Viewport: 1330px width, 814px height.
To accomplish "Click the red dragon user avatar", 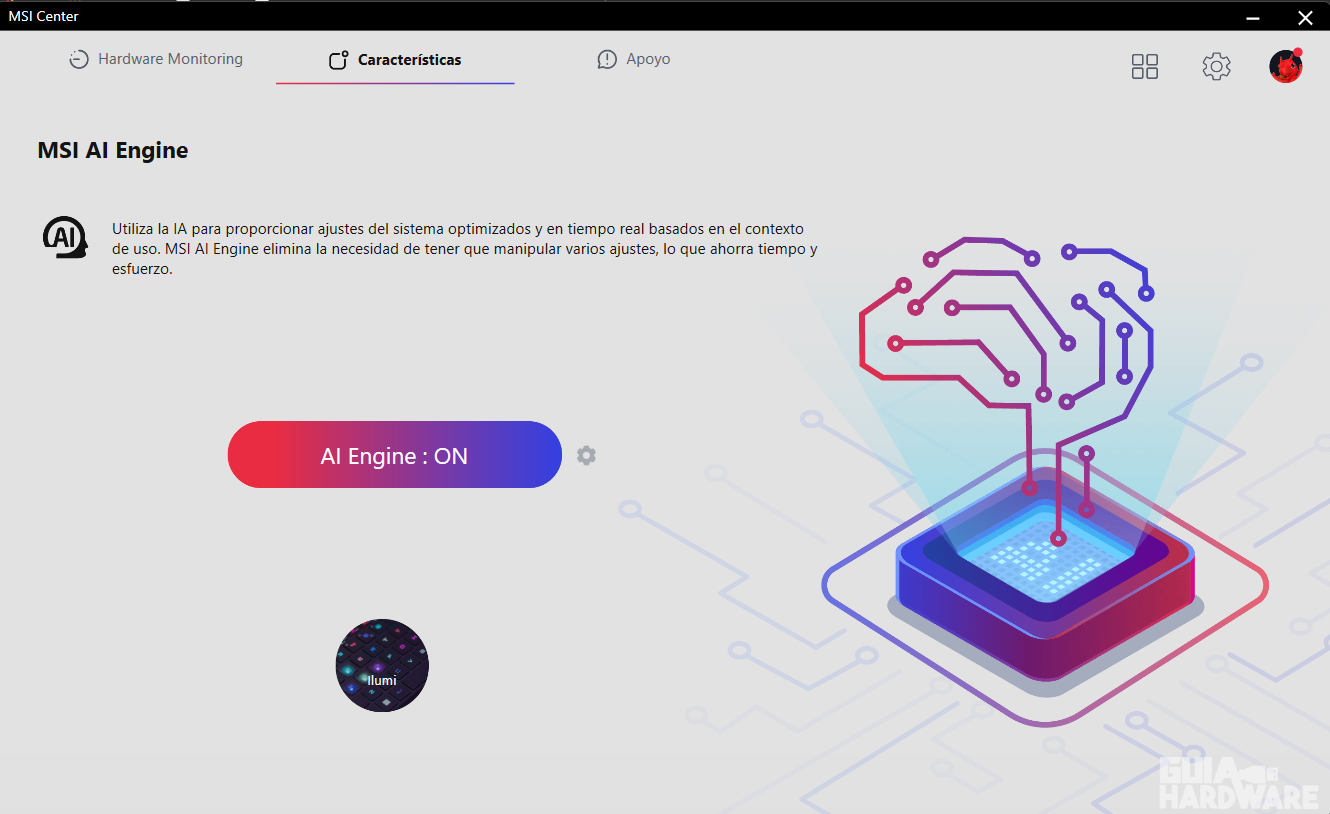I will [x=1286, y=66].
